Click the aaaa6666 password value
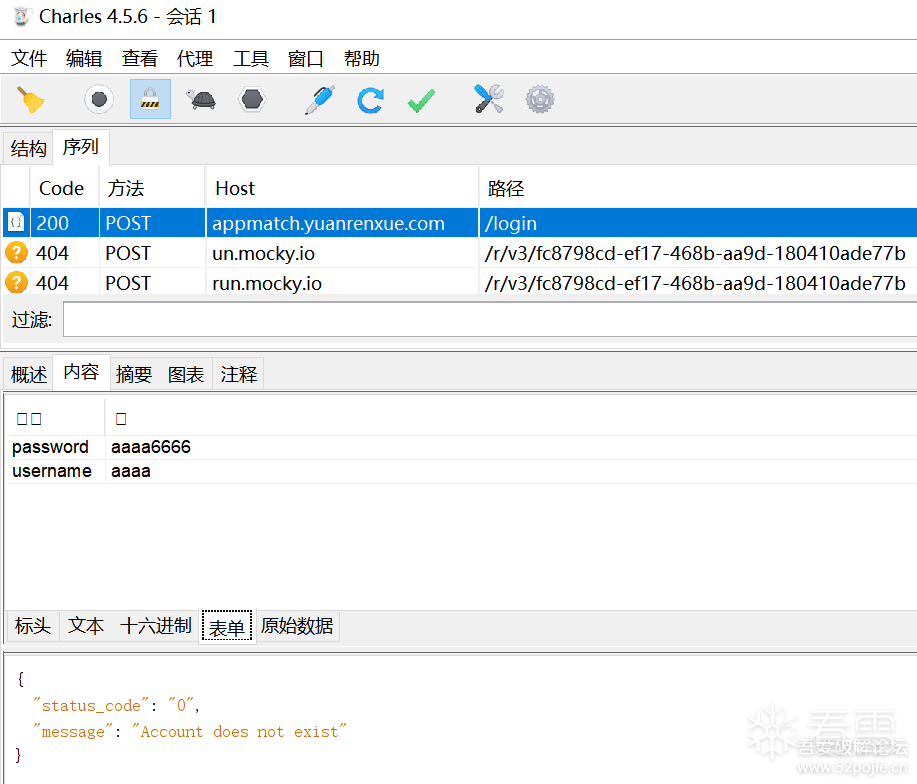This screenshot has height=784, width=917. click(151, 447)
